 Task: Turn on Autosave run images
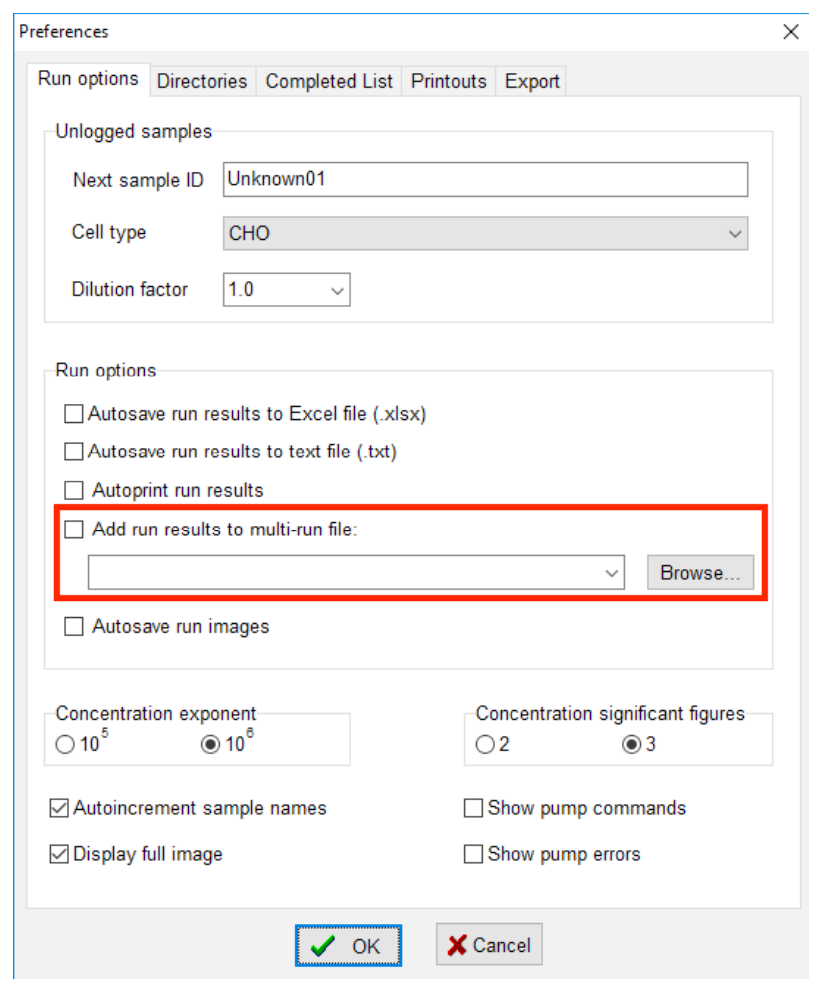[74, 627]
